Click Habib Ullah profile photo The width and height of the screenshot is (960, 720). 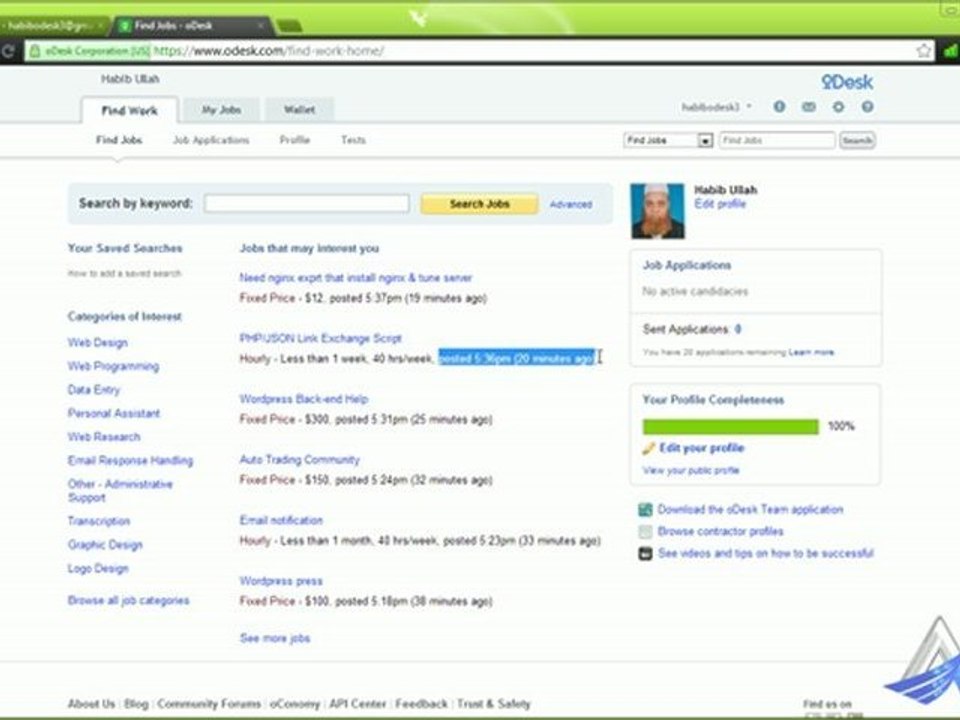pos(658,211)
